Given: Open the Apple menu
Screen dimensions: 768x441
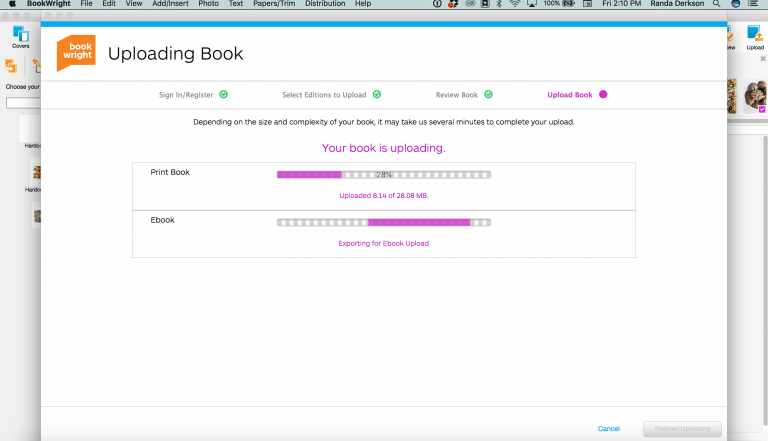Looking at the screenshot, I should [13, 3].
